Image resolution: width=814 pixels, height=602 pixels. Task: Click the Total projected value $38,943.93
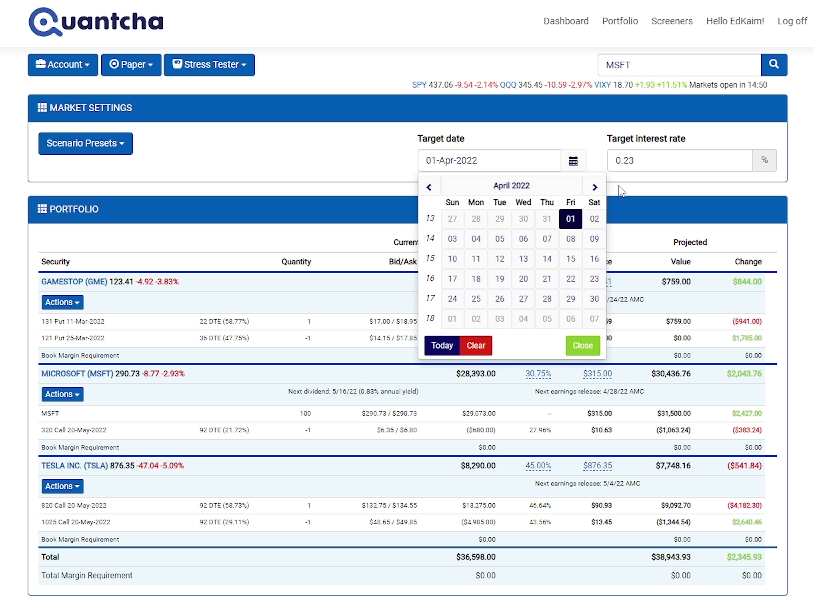click(x=671, y=557)
